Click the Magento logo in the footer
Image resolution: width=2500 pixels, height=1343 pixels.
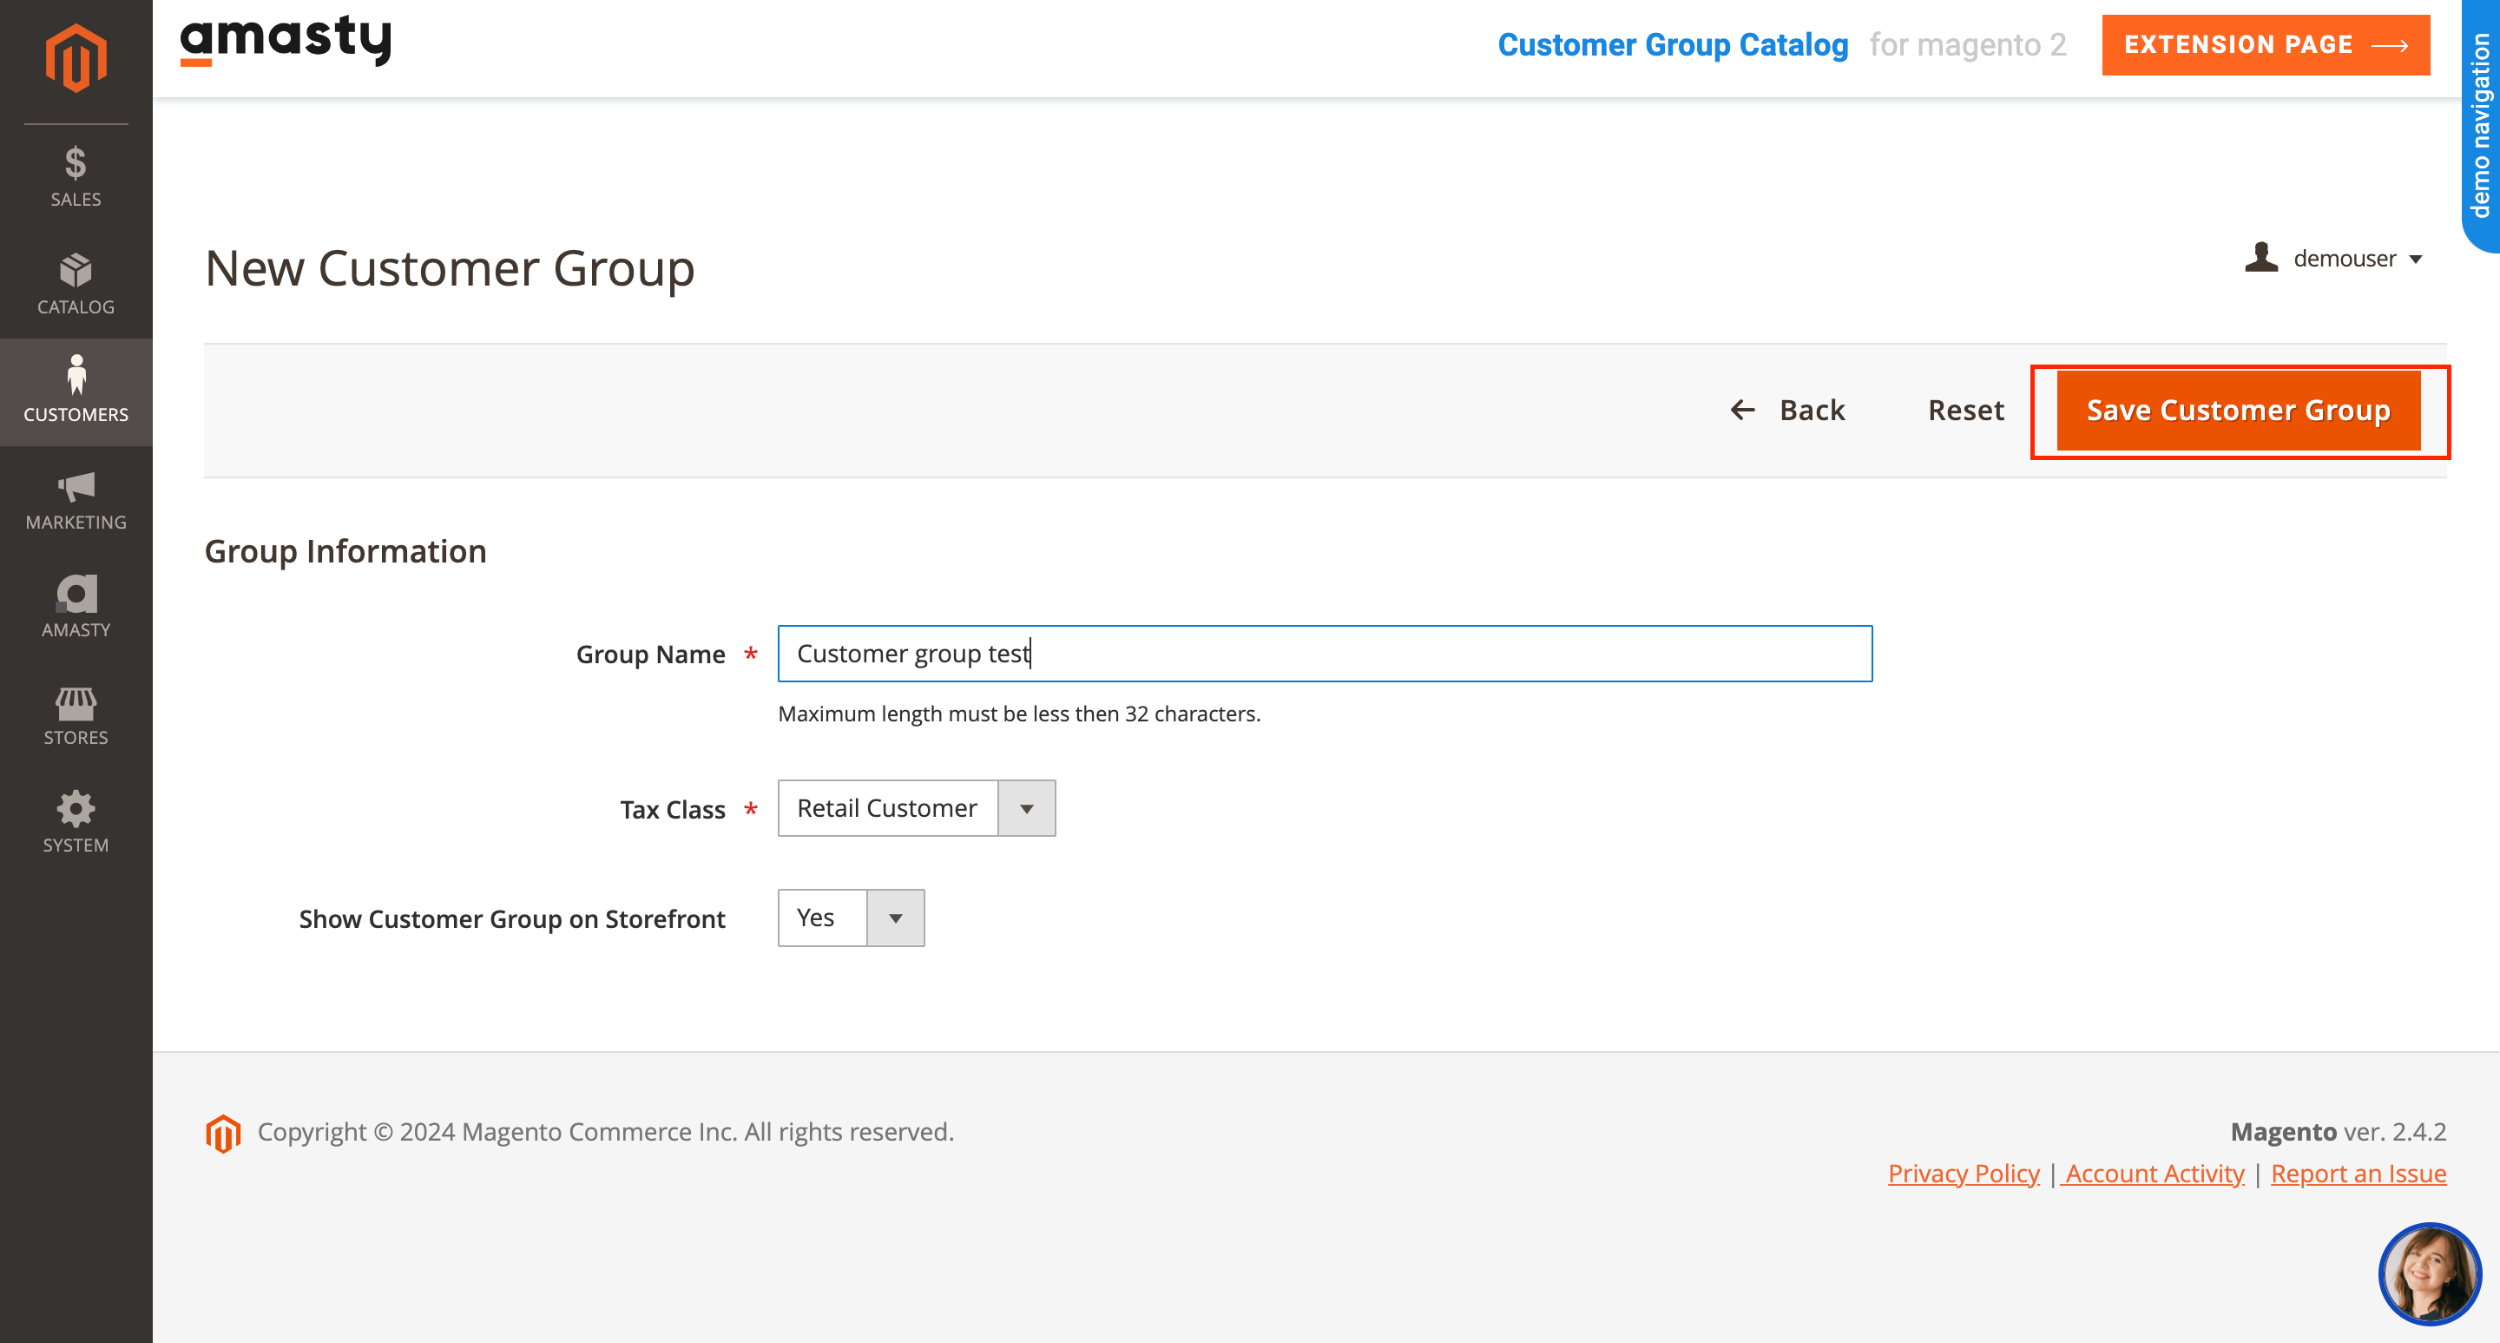point(224,1132)
